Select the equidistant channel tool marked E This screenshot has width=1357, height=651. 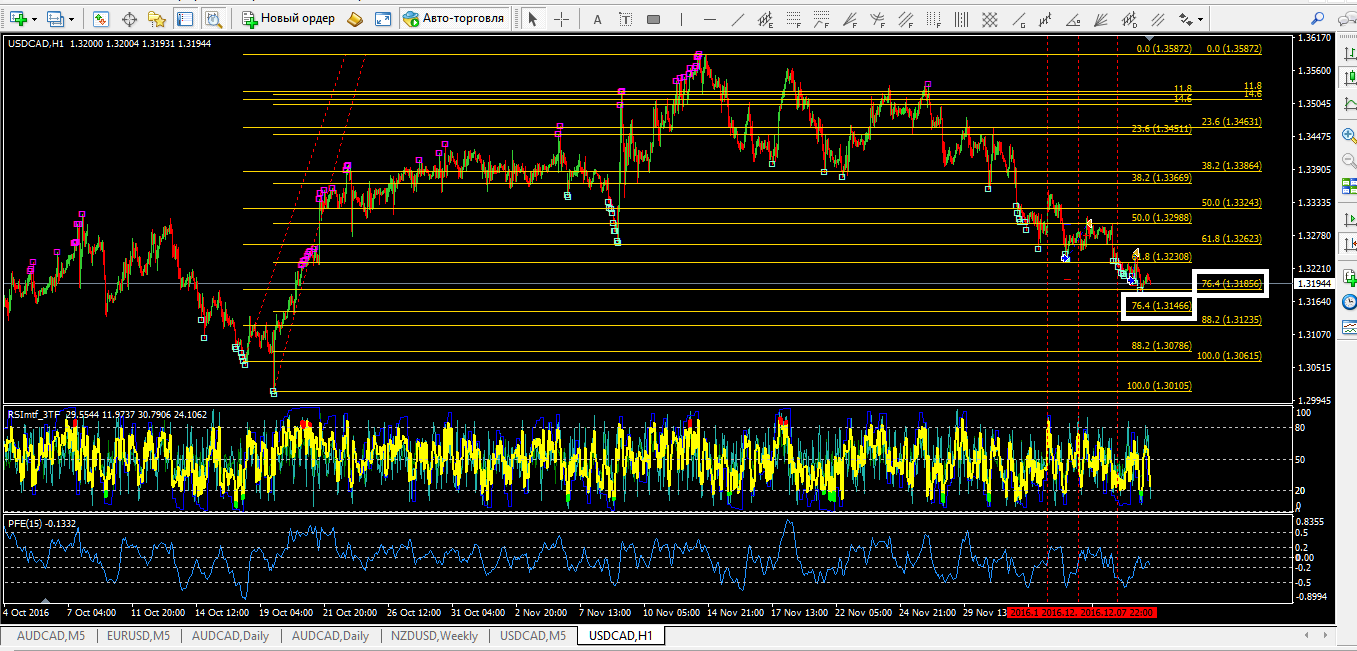pos(766,19)
